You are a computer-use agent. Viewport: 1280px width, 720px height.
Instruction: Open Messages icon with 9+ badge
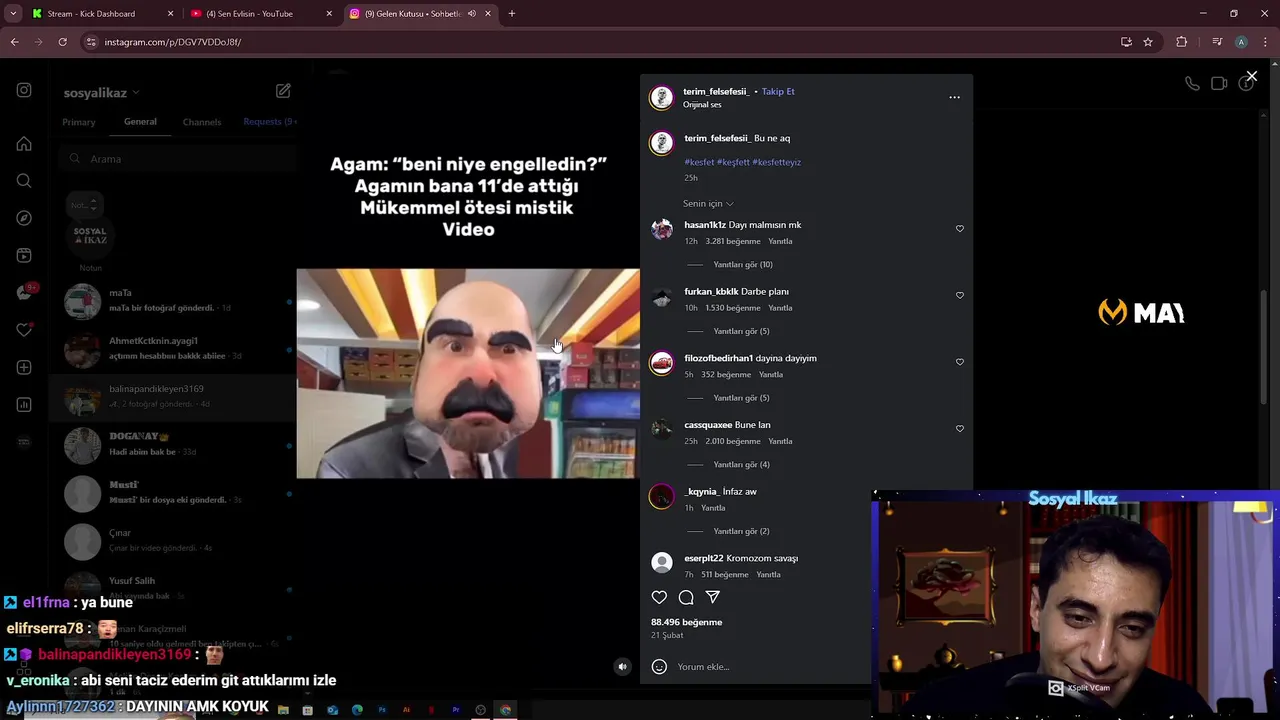click(25, 292)
